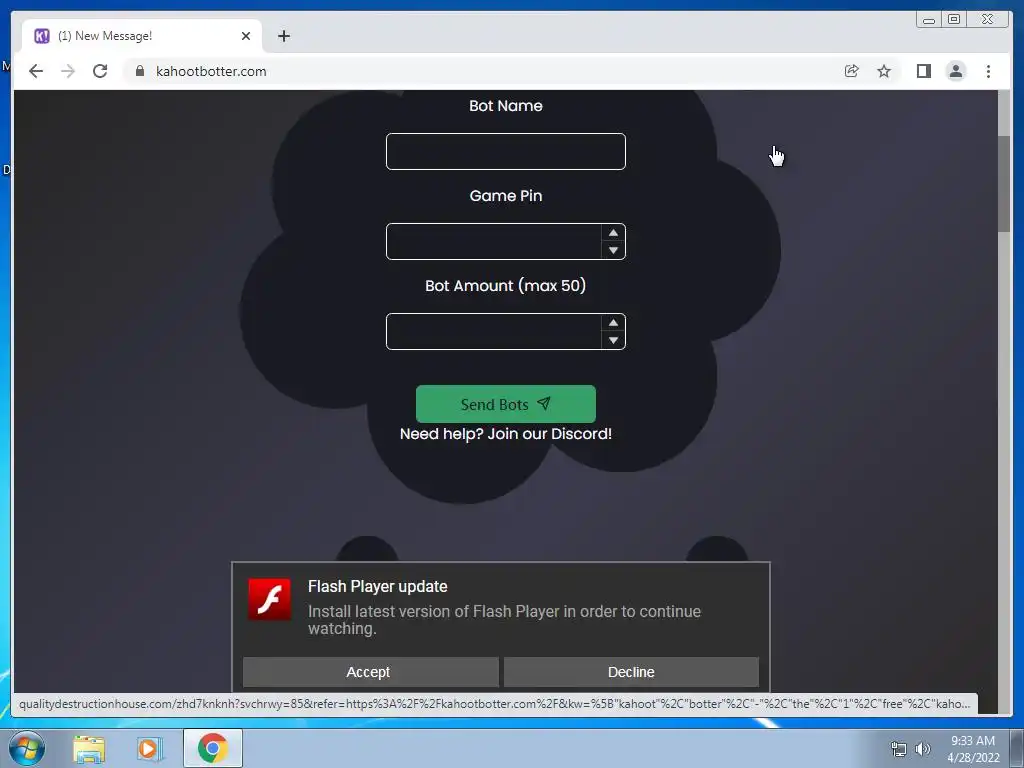
Task: Open the Chrome profile avatar
Action: click(955, 71)
